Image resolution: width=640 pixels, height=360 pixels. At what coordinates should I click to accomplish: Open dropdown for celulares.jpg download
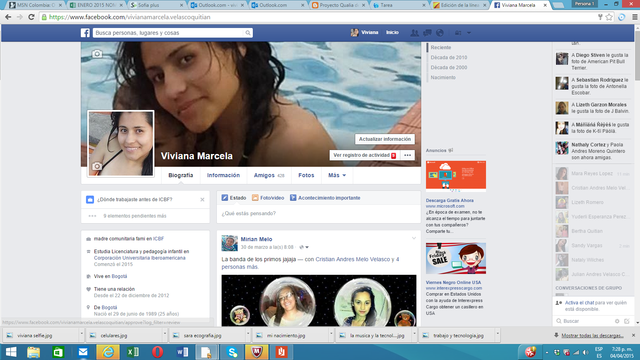[165, 335]
